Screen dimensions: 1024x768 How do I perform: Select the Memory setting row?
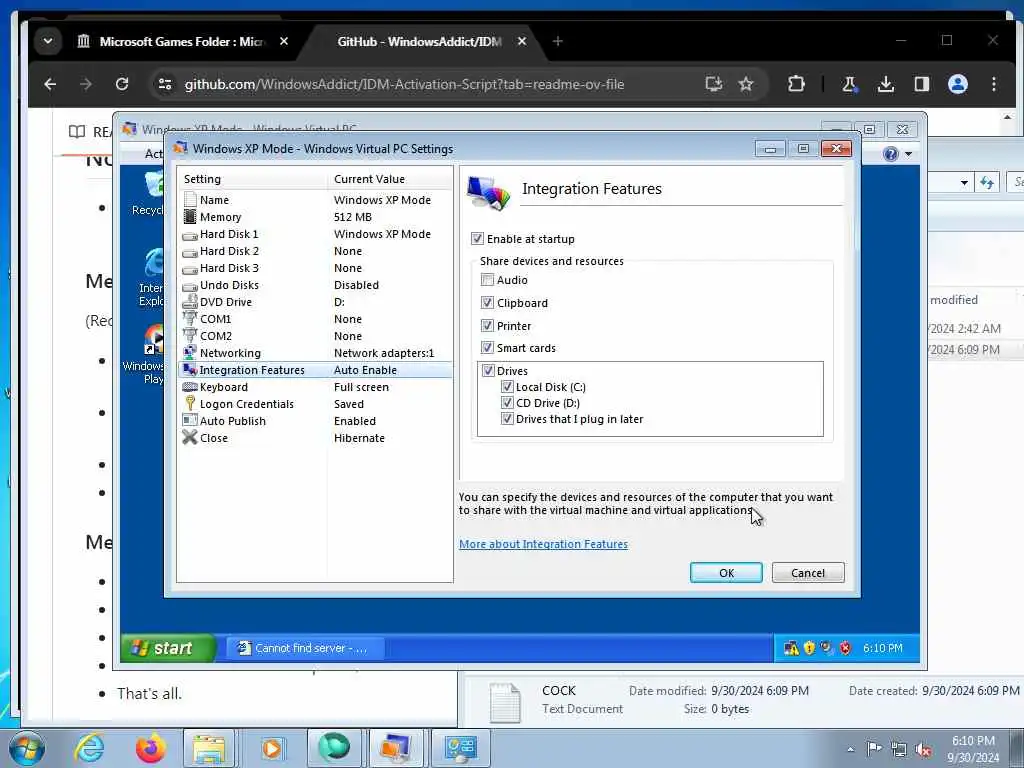[315, 217]
